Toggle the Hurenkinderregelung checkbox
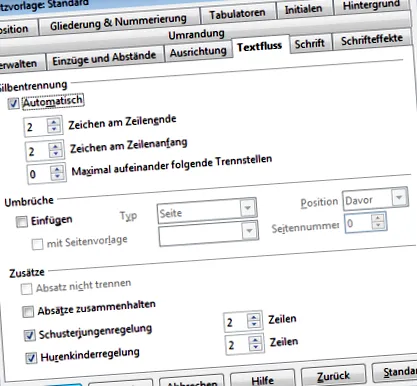The width and height of the screenshot is (417, 386). click(31, 358)
